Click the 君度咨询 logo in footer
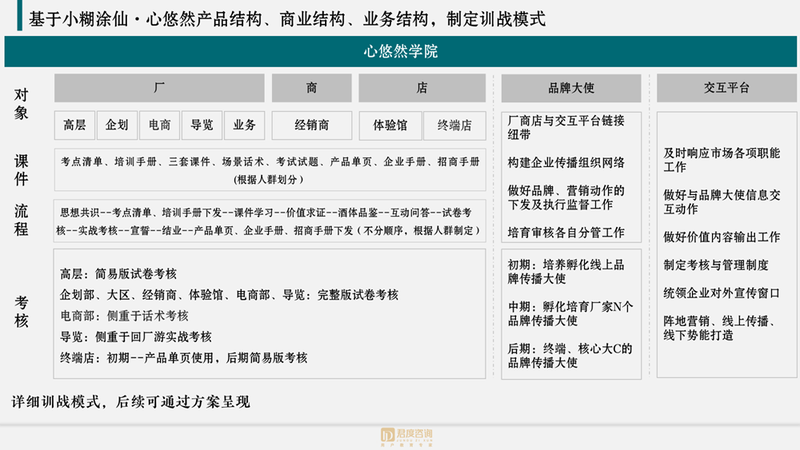Screen dimensions: 800x450 click(x=407, y=437)
